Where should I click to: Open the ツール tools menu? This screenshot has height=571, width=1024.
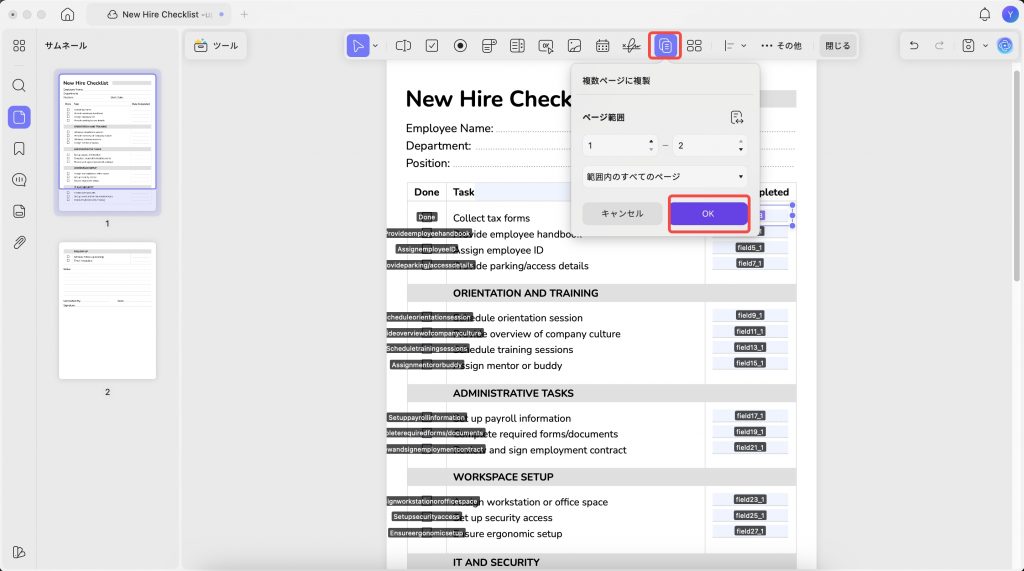click(x=216, y=46)
